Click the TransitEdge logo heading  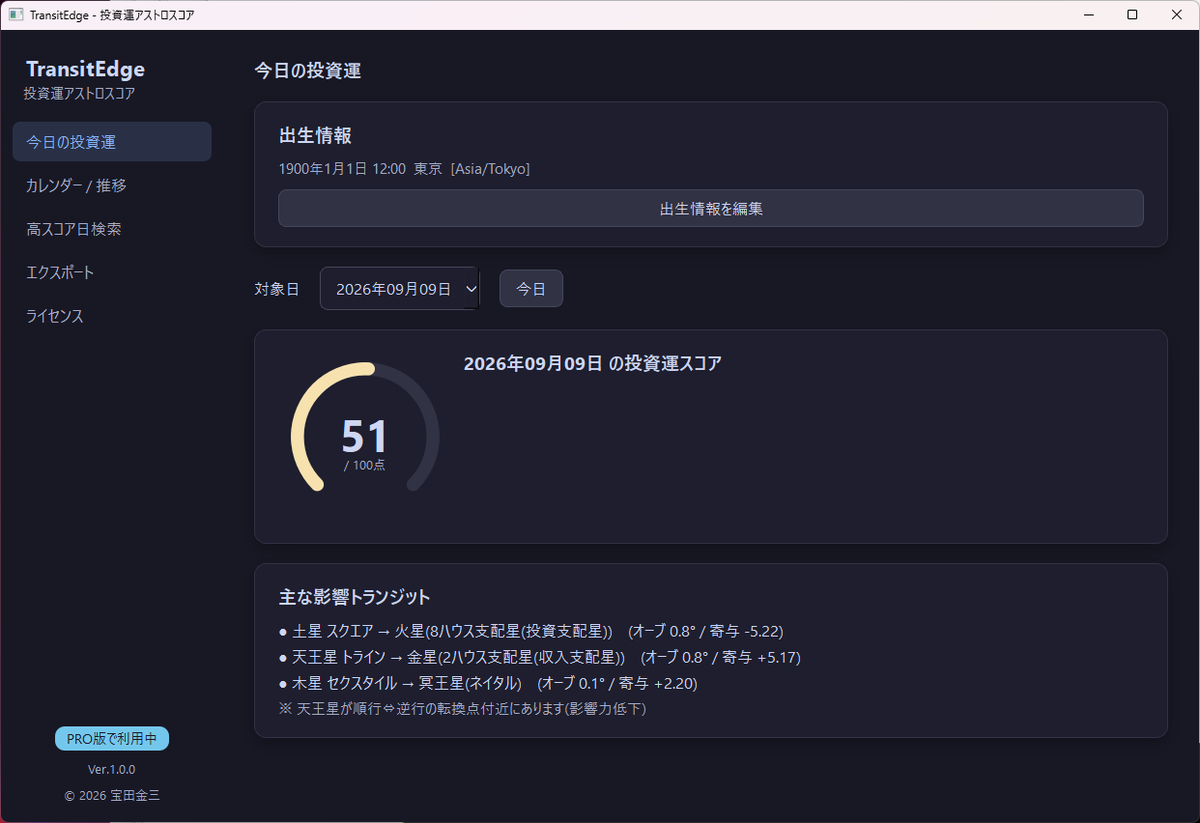(85, 69)
